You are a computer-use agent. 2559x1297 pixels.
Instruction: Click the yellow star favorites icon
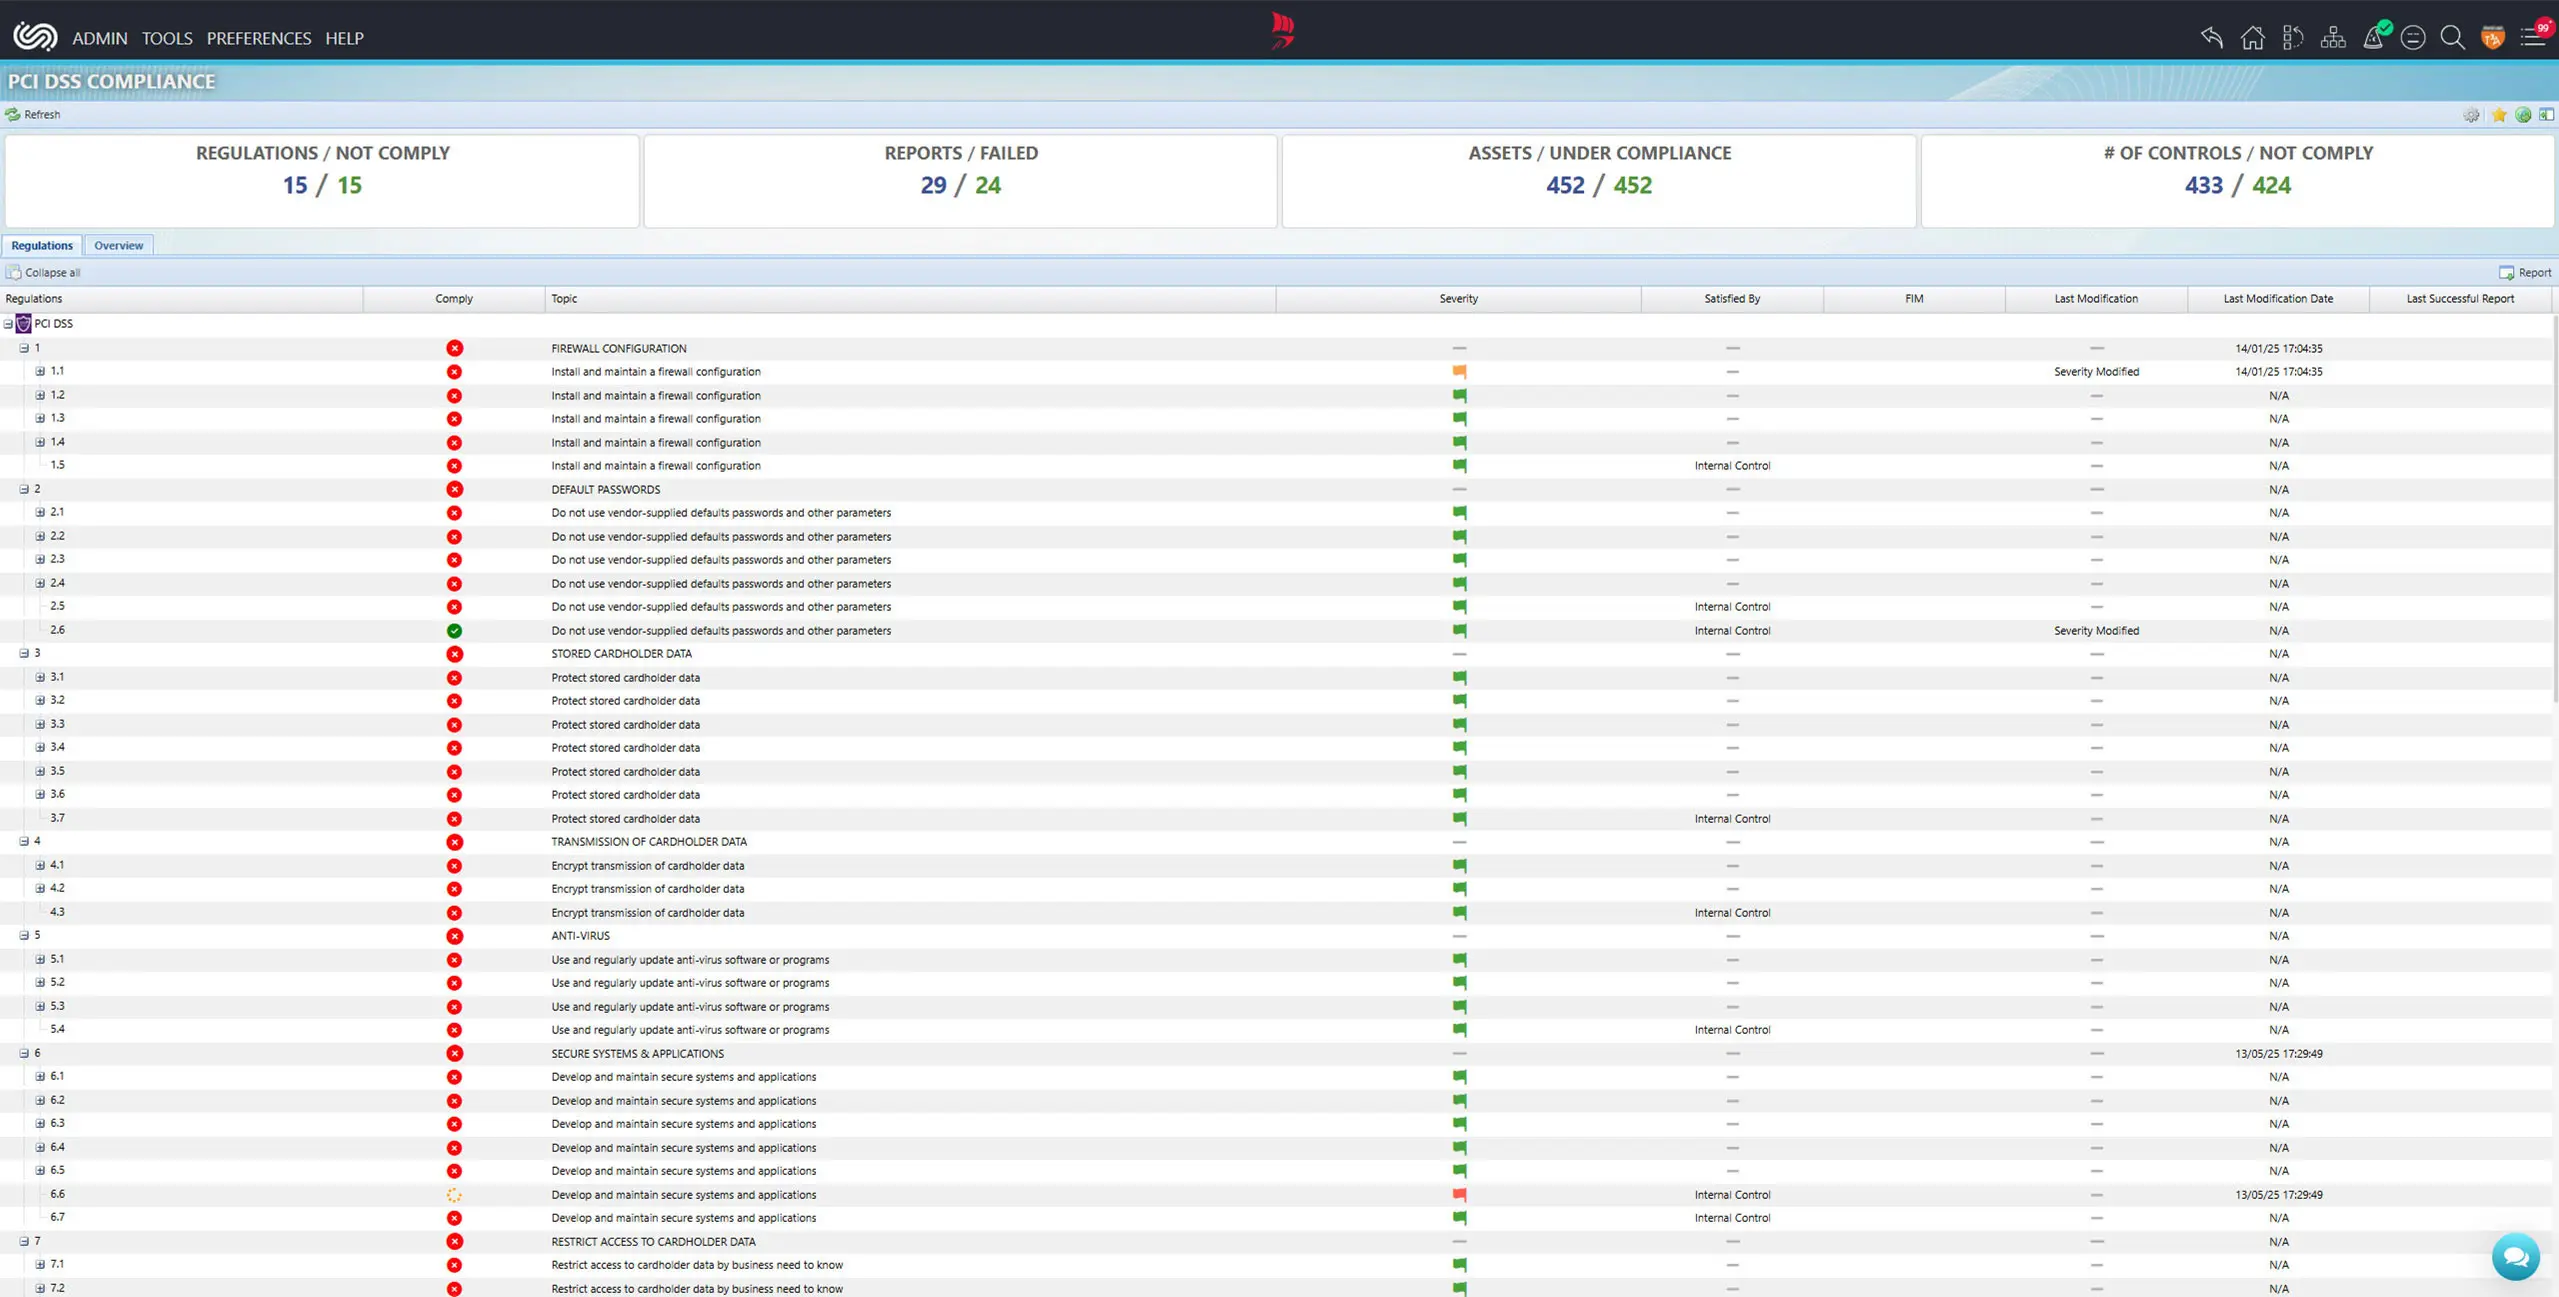click(2498, 115)
